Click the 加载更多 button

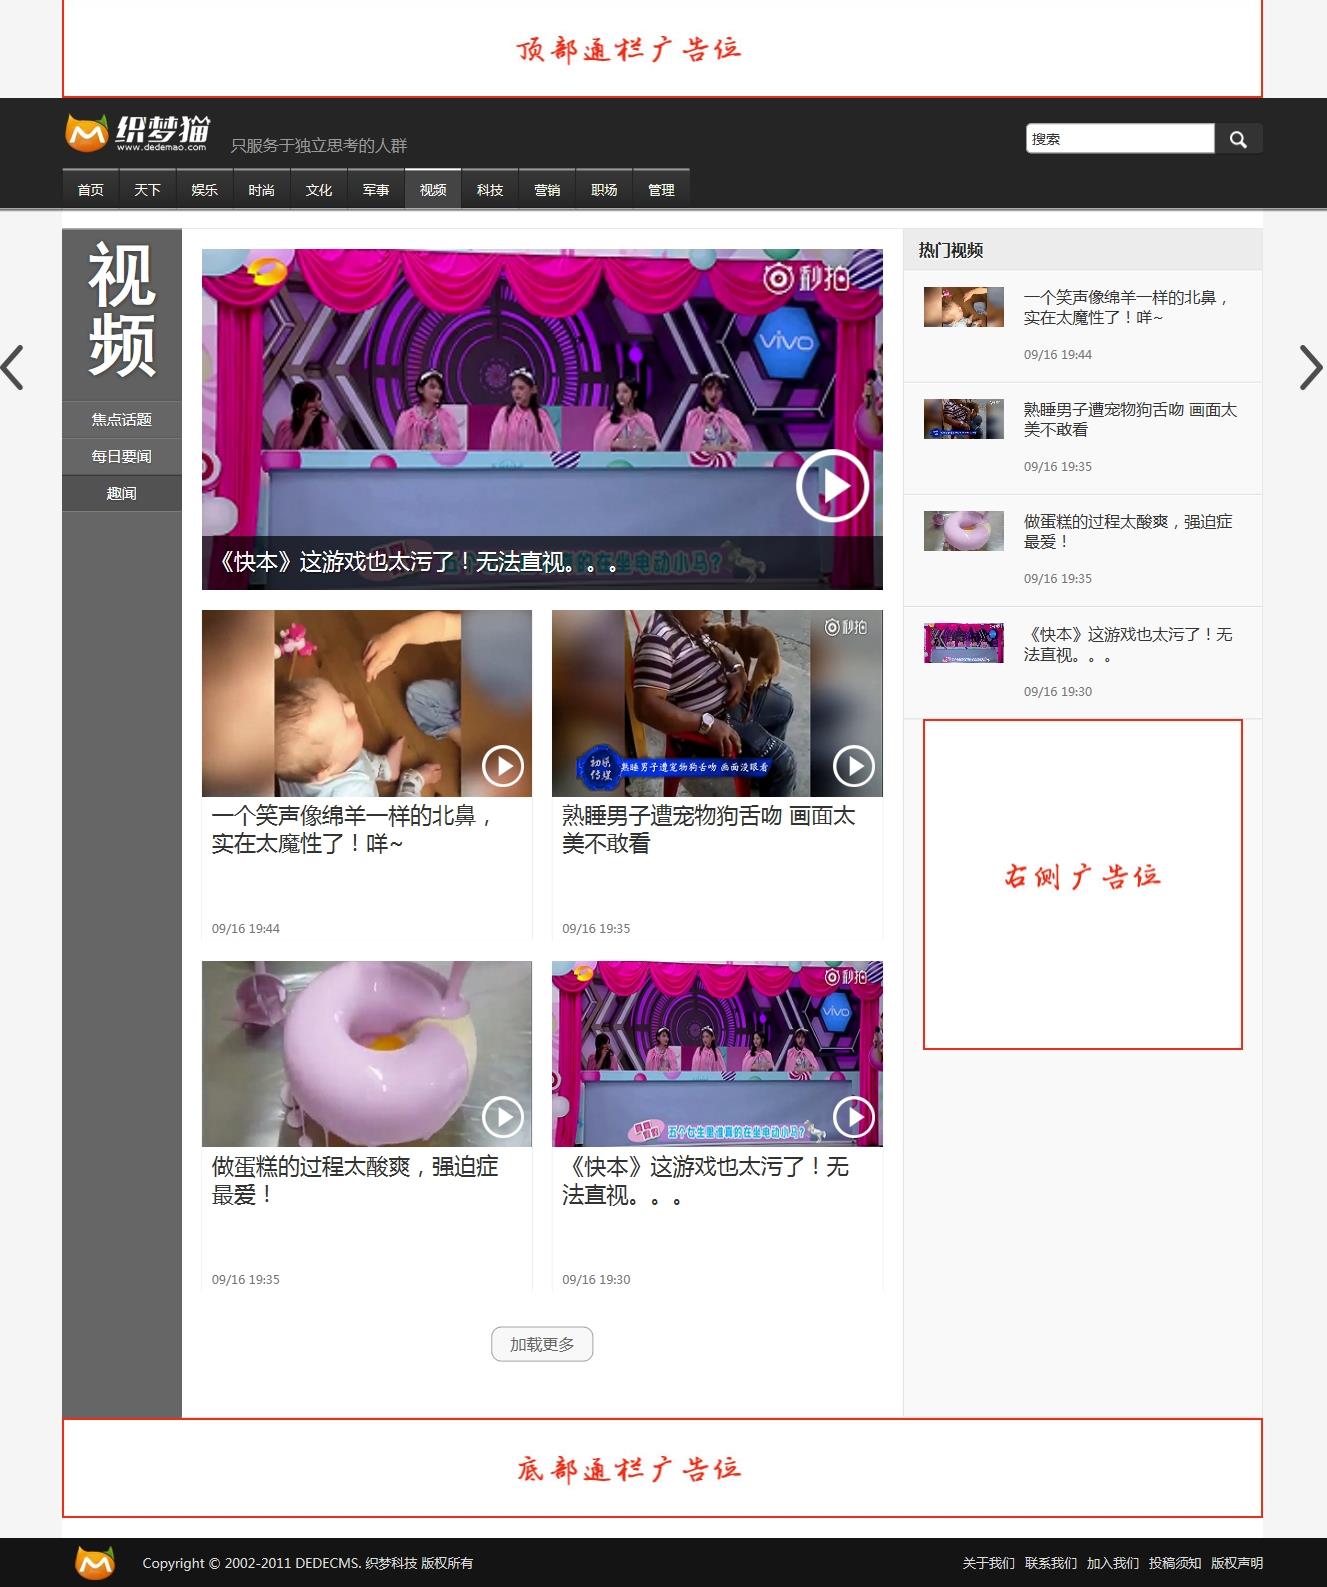[x=542, y=1344]
